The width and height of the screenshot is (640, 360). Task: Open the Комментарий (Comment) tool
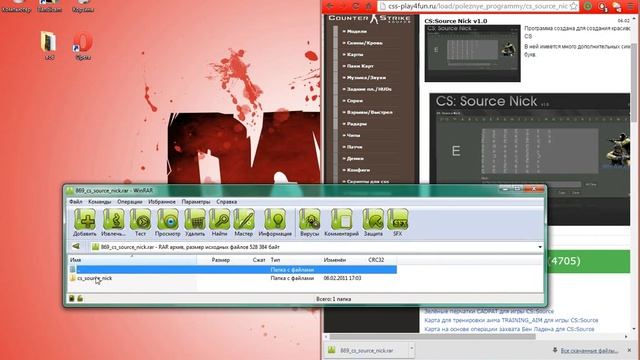[x=341, y=222]
